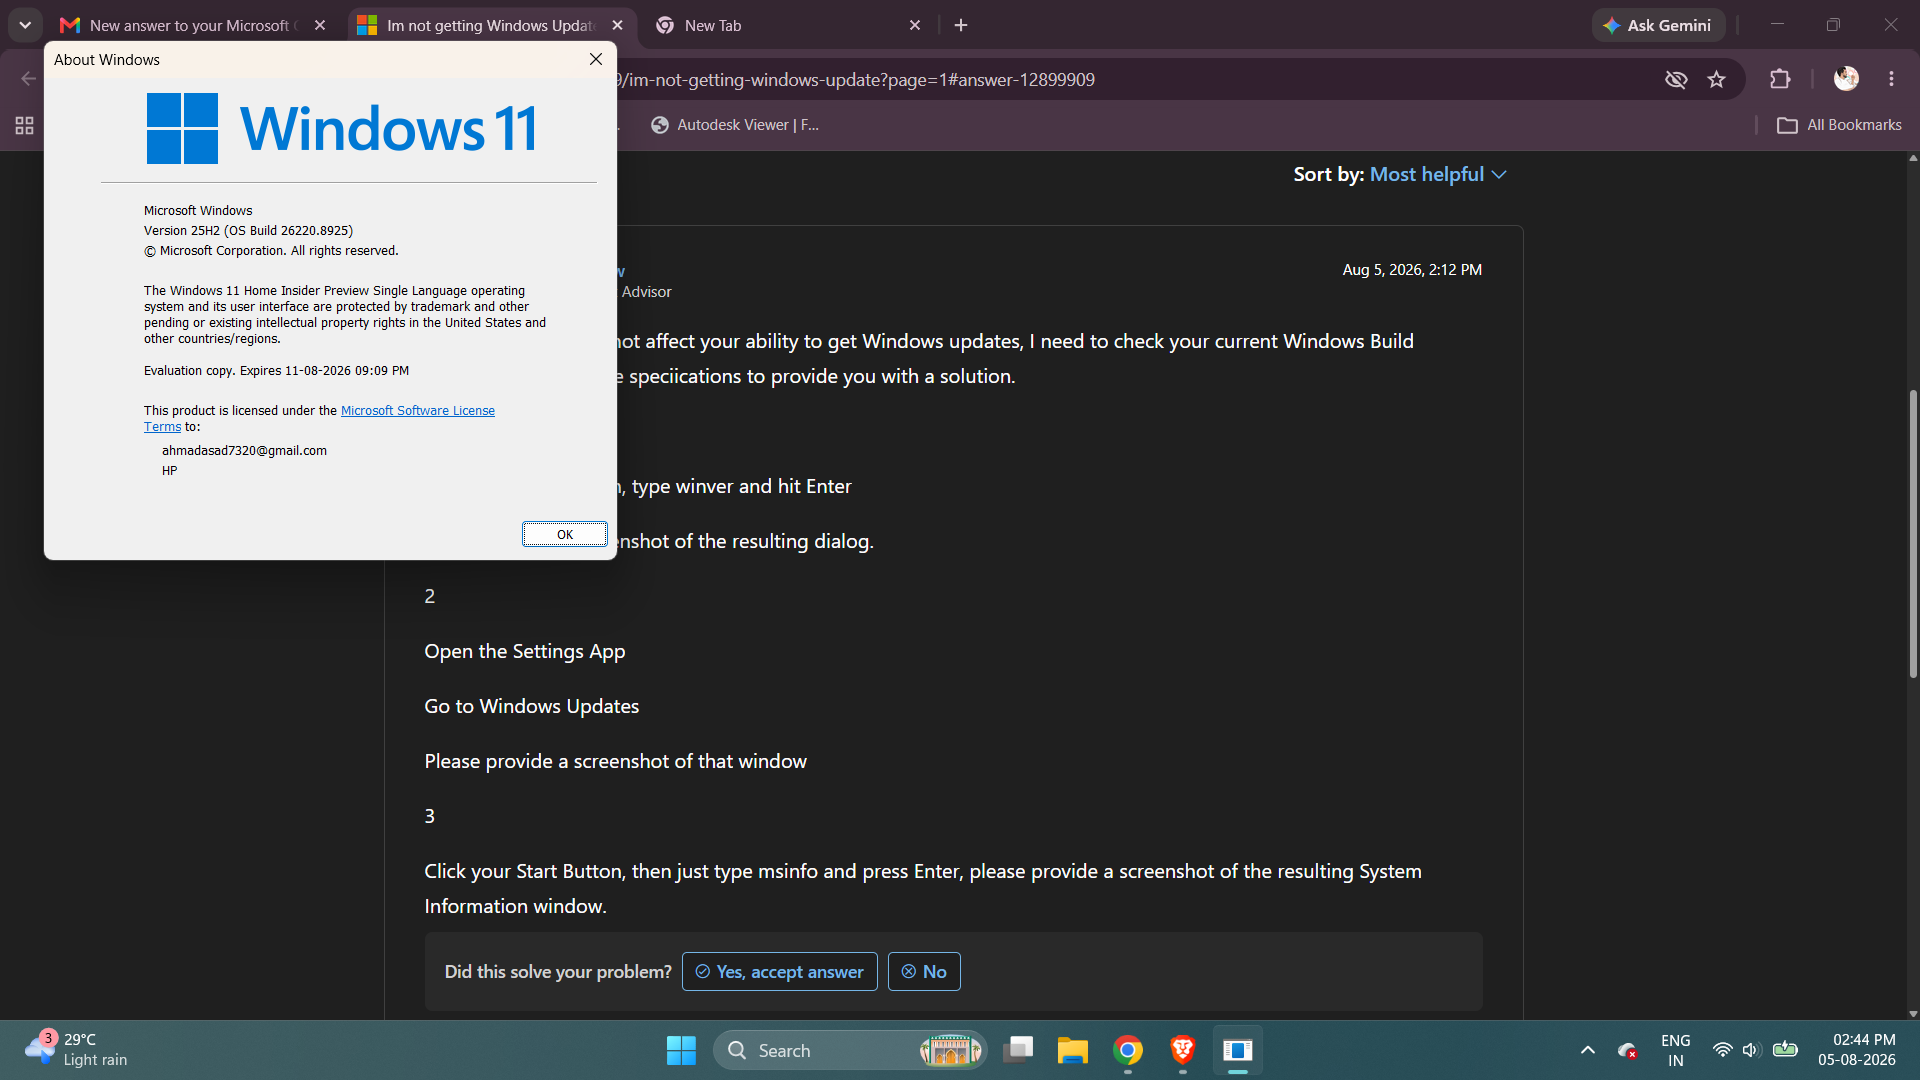Close the About Windows dialog

pyautogui.click(x=596, y=59)
